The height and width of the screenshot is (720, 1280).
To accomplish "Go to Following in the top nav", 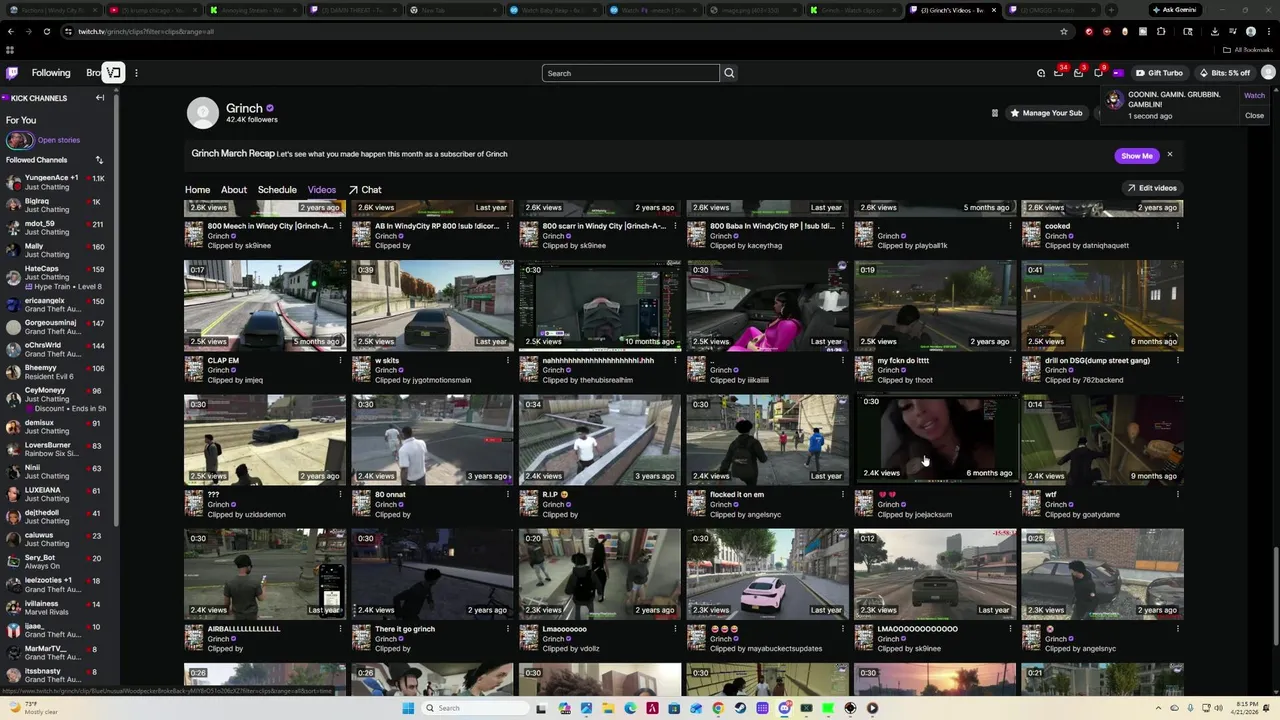I will (x=51, y=73).
